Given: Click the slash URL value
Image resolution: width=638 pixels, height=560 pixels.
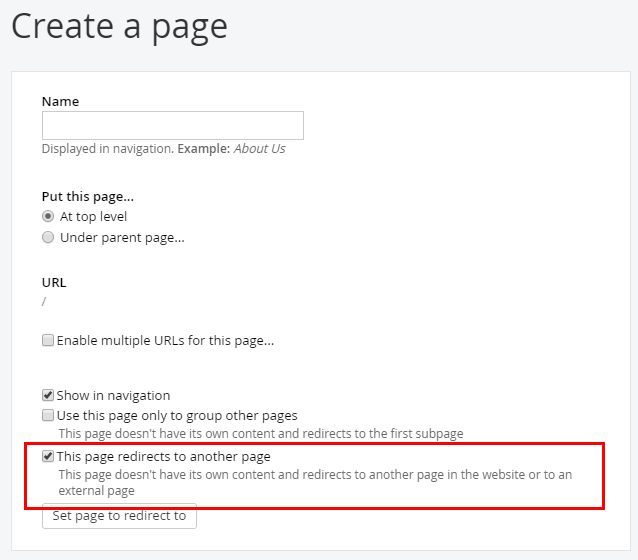Looking at the screenshot, I should point(44,302).
